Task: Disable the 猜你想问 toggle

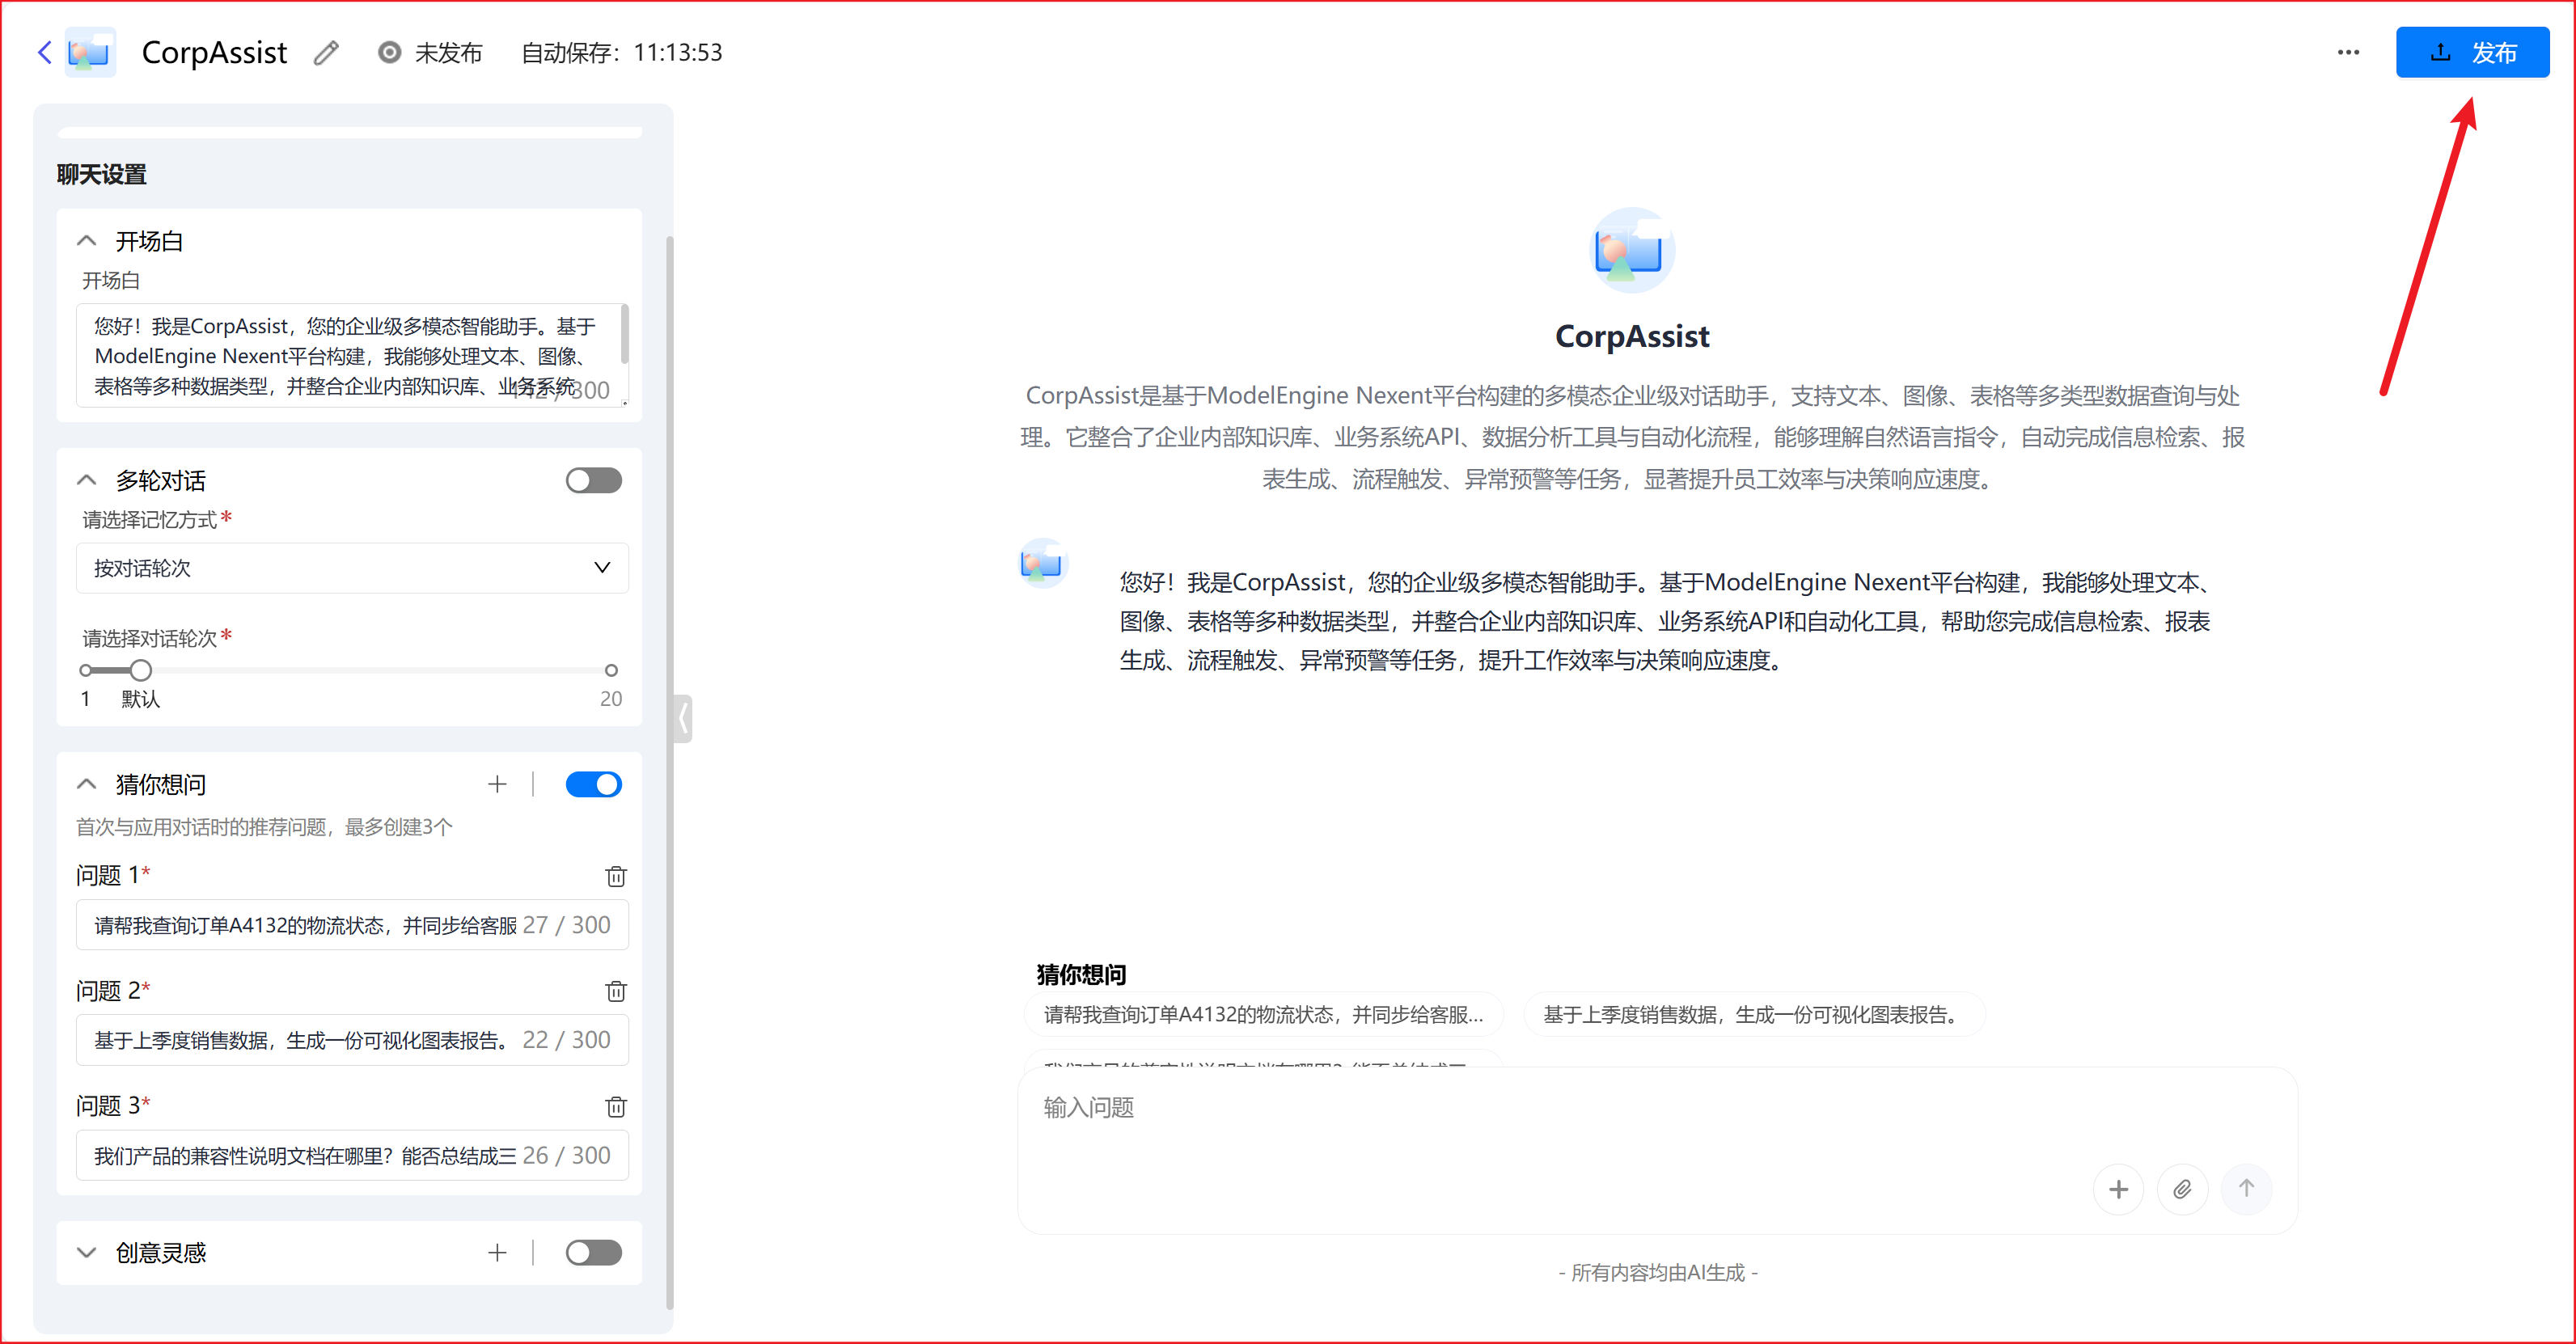Action: point(593,784)
